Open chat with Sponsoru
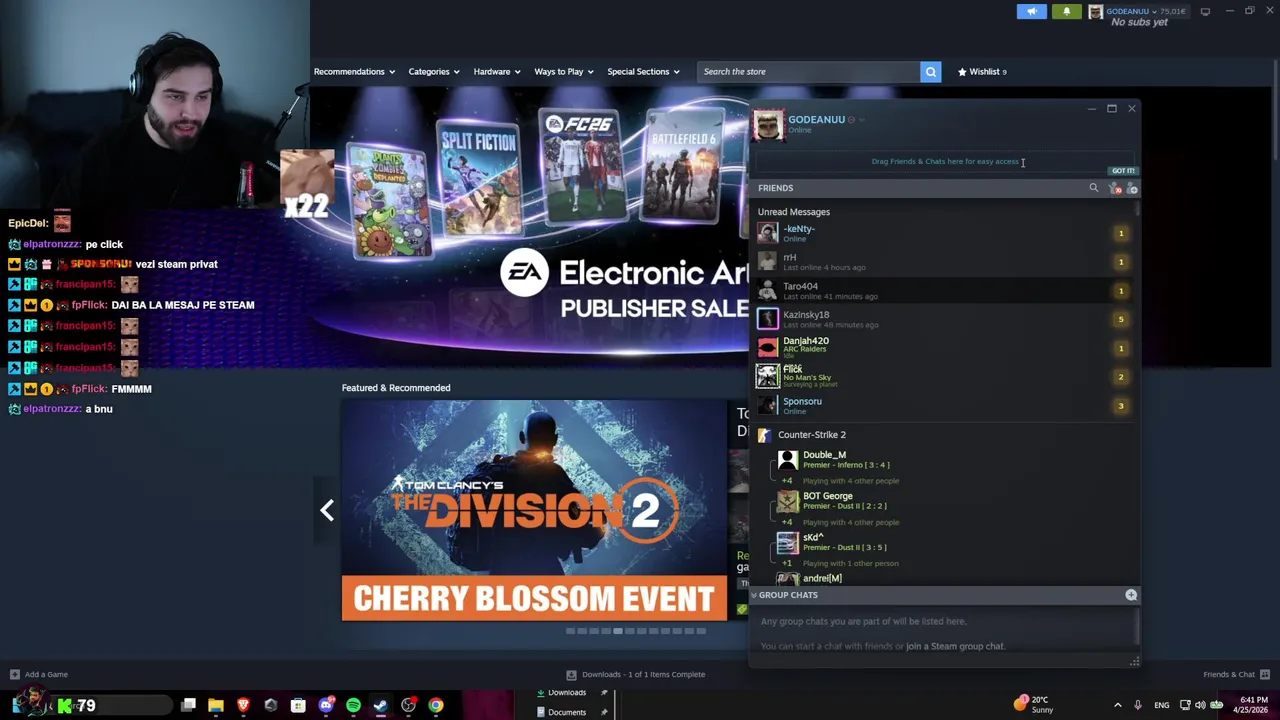This screenshot has width=1280, height=720. point(943,405)
